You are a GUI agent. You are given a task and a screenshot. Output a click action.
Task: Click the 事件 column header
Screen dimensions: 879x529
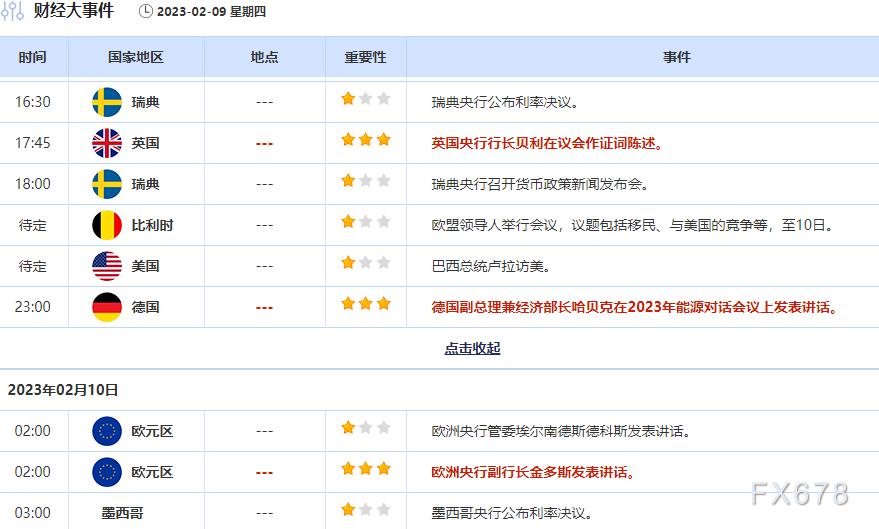677,57
